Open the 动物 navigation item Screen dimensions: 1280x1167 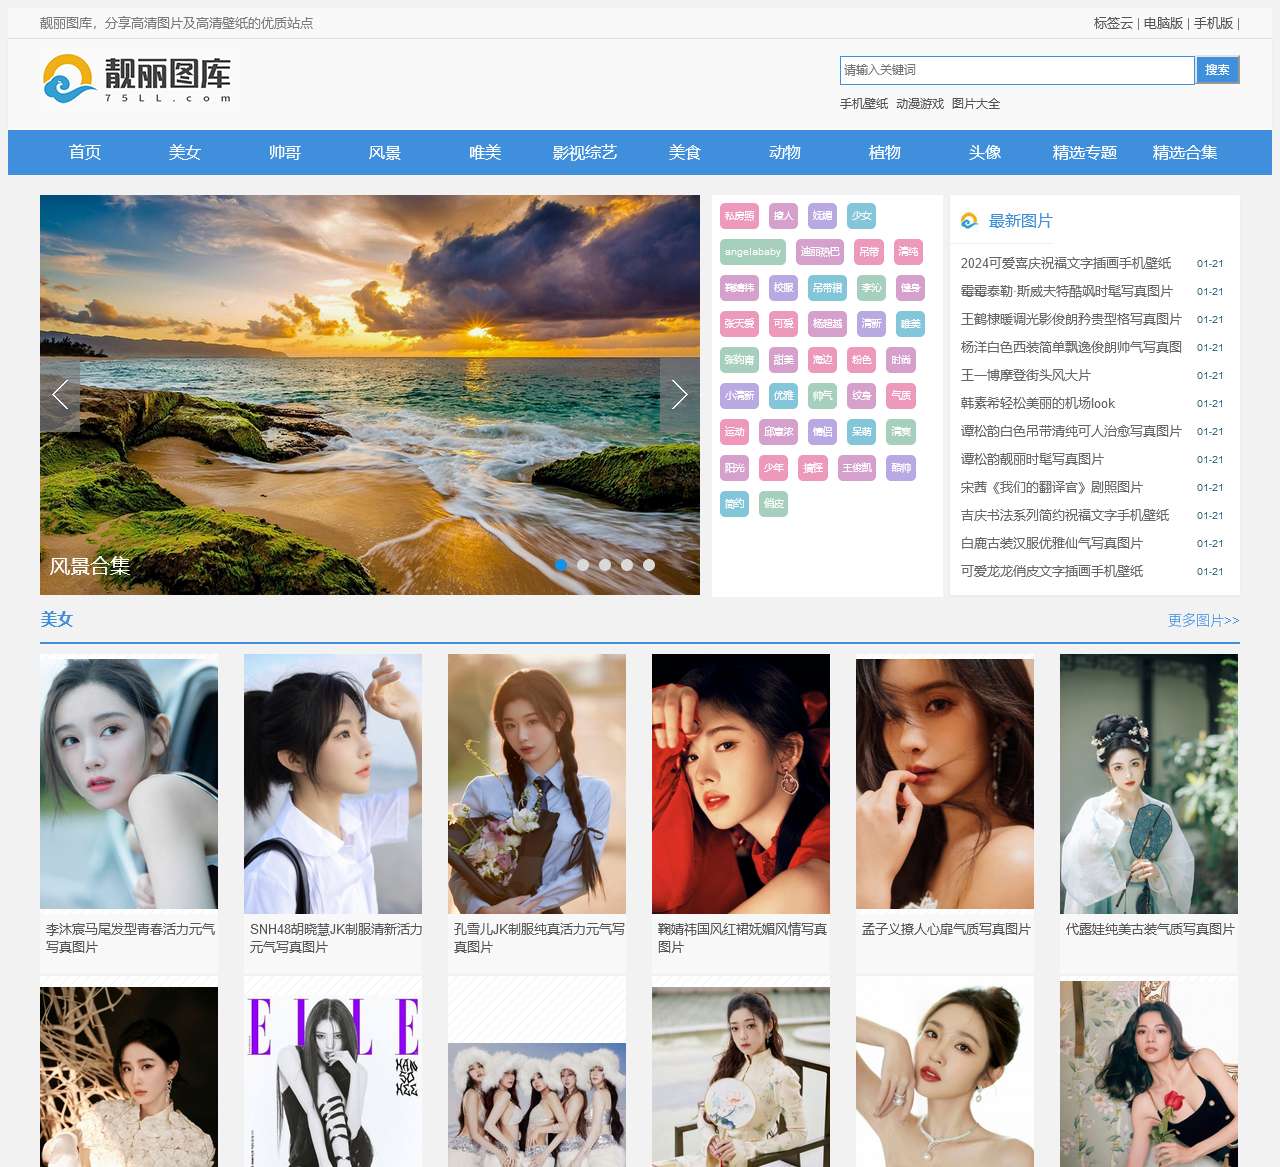pos(785,153)
